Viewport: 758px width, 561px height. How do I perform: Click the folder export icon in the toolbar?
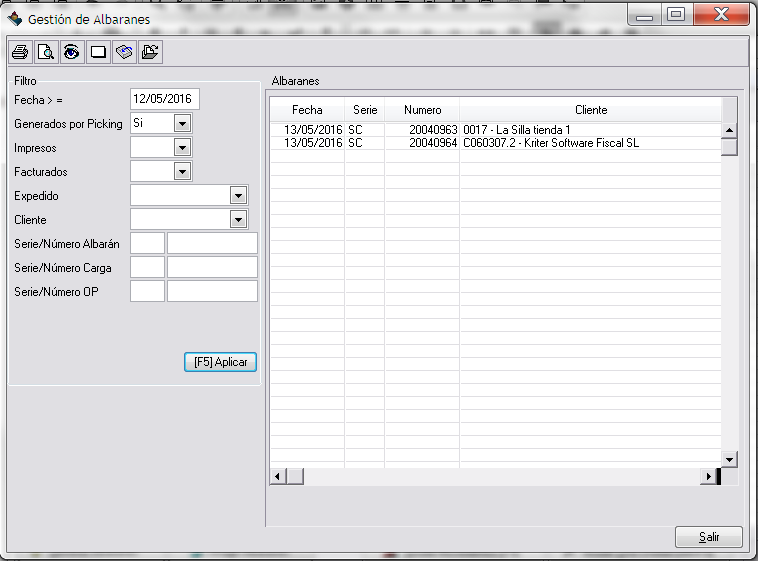tap(150, 52)
